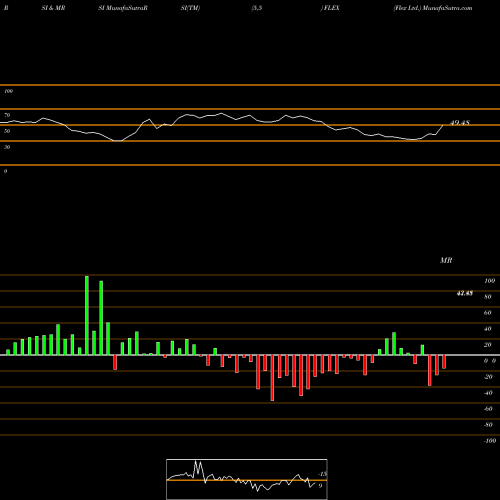Image resolution: width=500 pixels, height=500 pixels.
Task: Click the MR axis label '20'
Action: pyautogui.click(x=488, y=345)
